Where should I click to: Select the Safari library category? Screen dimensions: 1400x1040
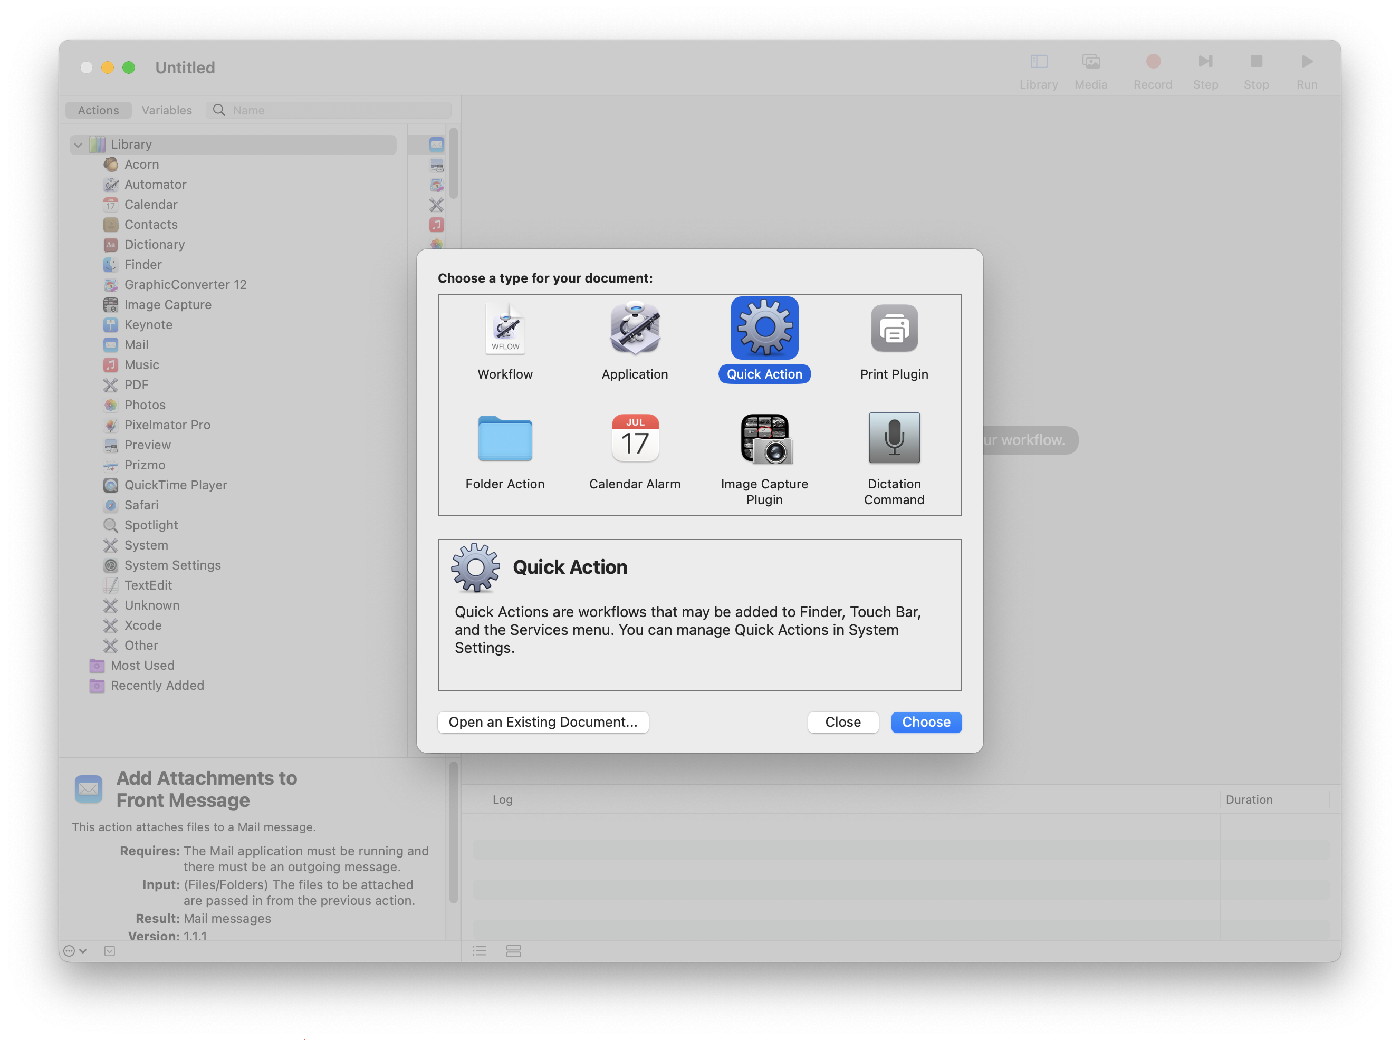(x=141, y=505)
